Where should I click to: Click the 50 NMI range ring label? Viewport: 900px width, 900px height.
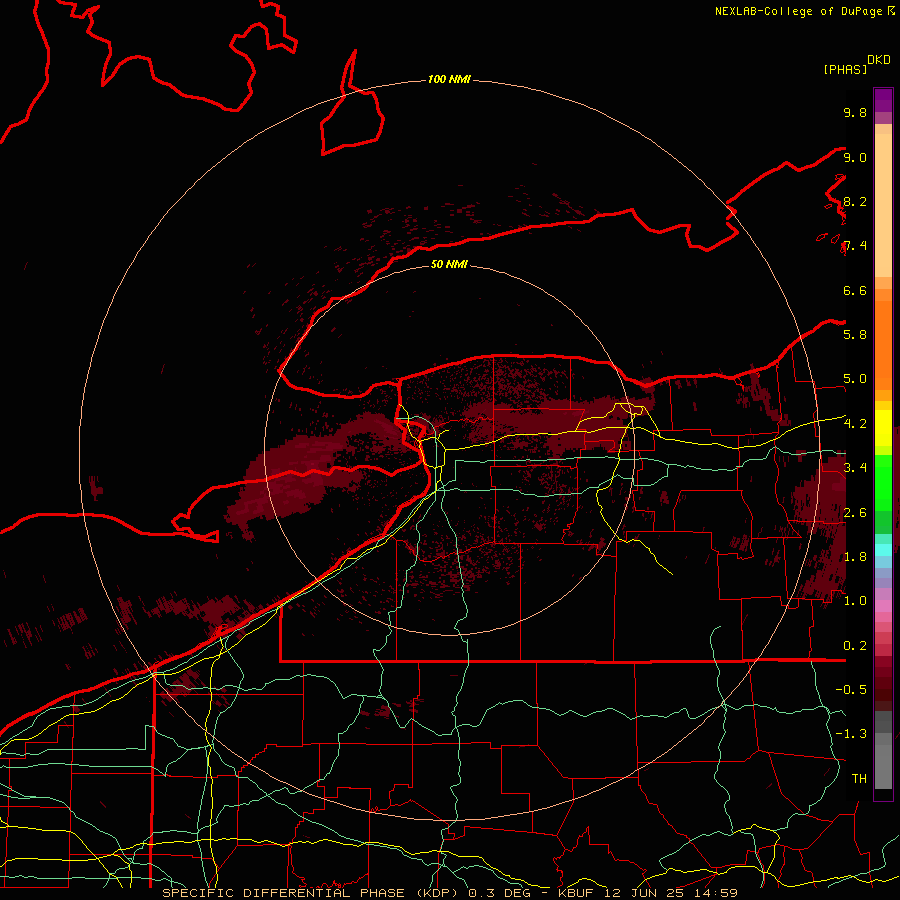point(449,264)
